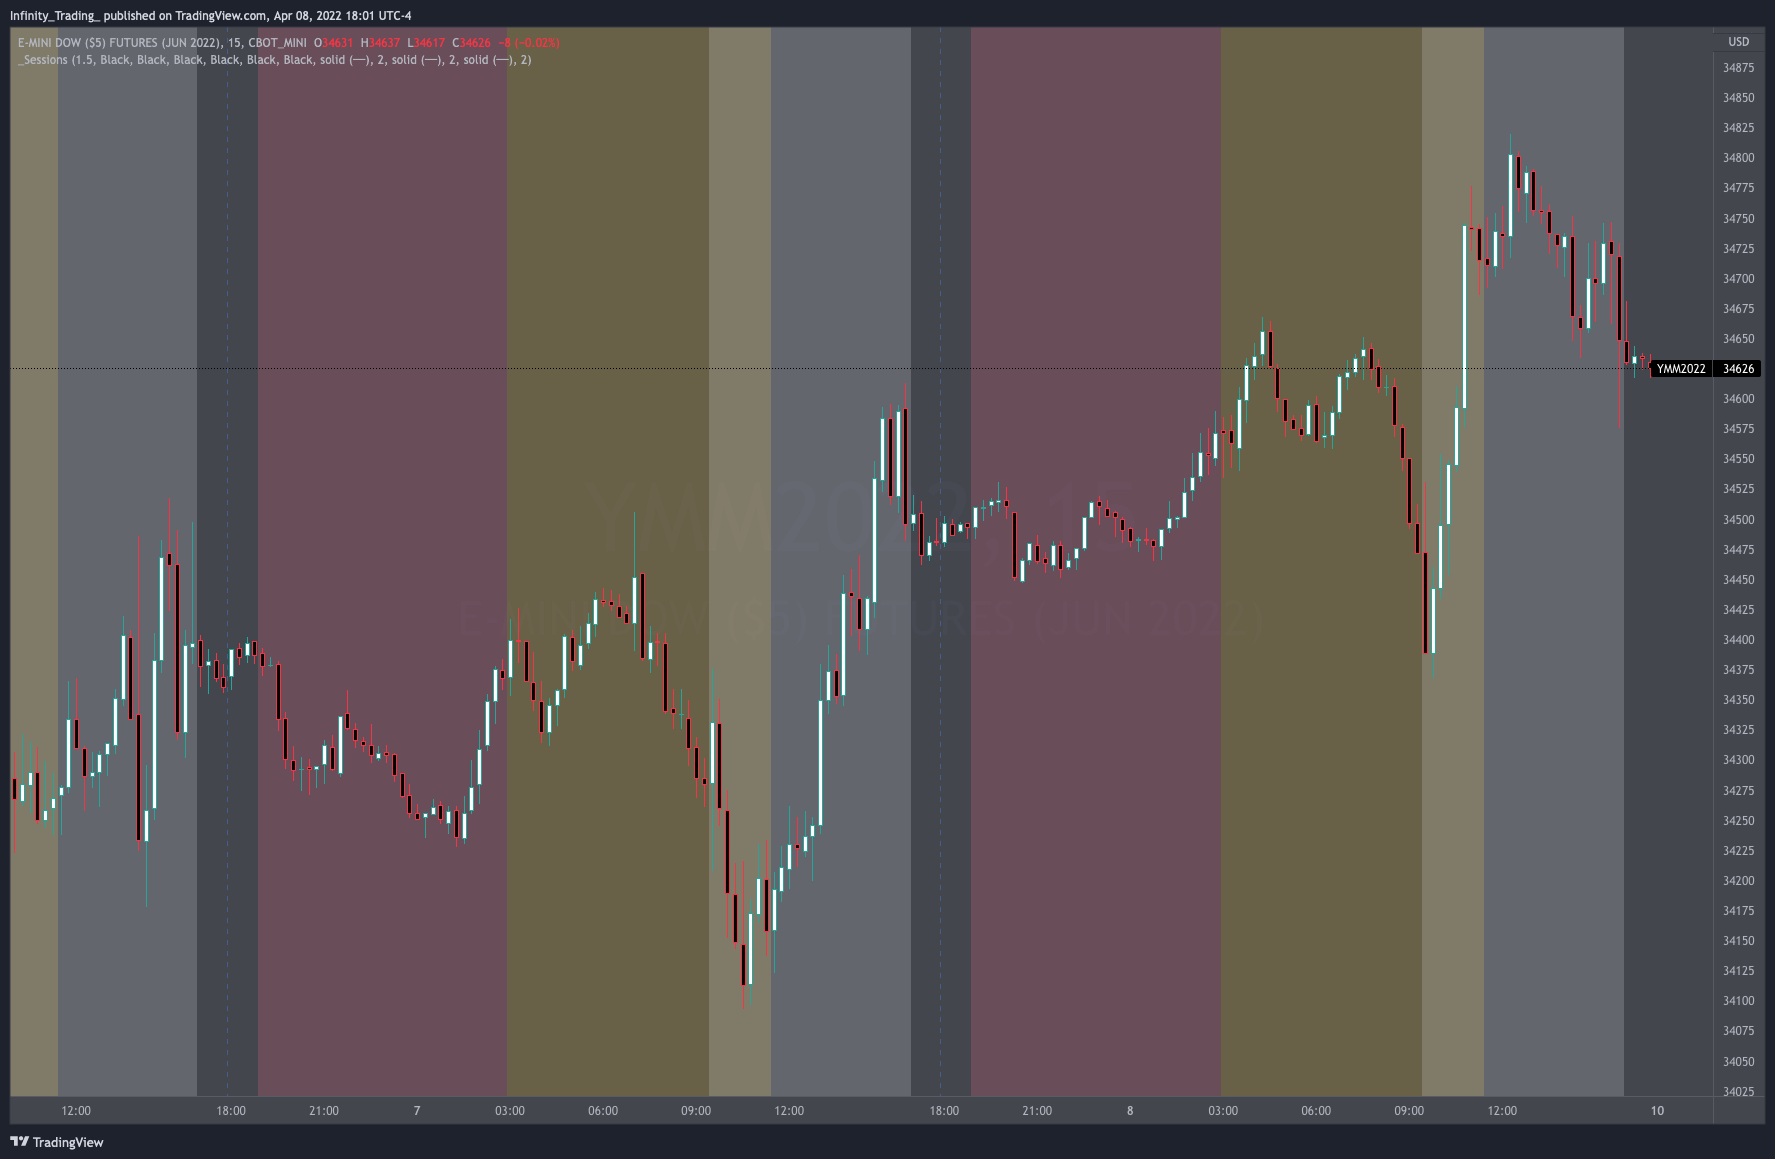Click the 34700 price axis label
This screenshot has height=1159, width=1775.
click(x=1738, y=279)
